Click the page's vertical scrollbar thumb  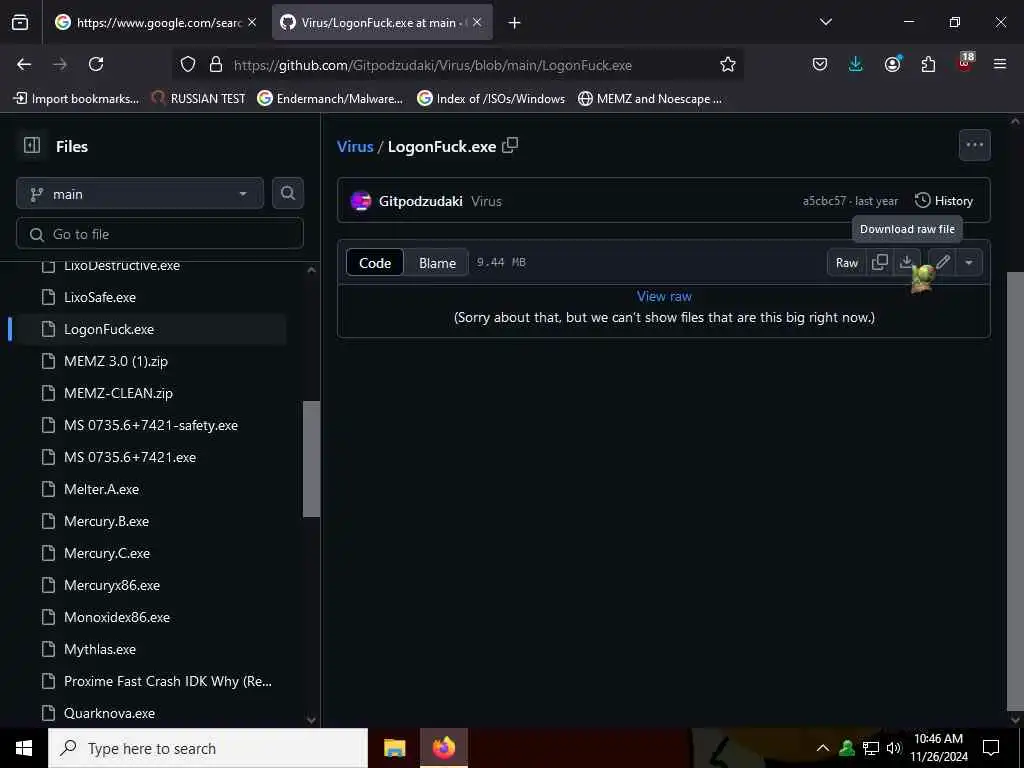(1015, 491)
